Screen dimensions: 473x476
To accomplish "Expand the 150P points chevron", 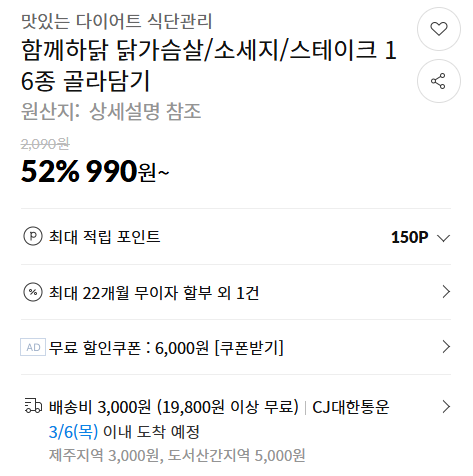I will click(443, 238).
